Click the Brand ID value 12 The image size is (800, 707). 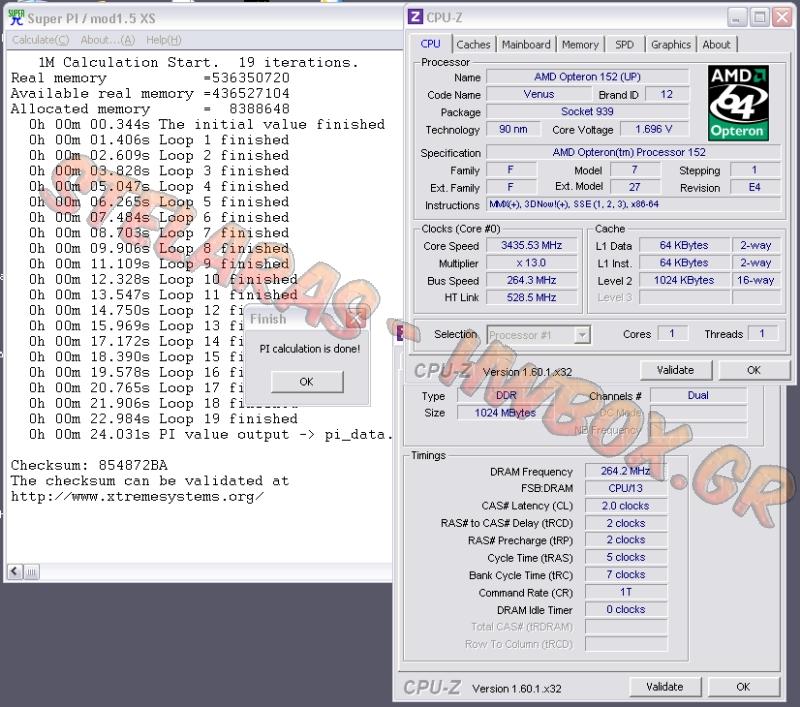(x=666, y=94)
